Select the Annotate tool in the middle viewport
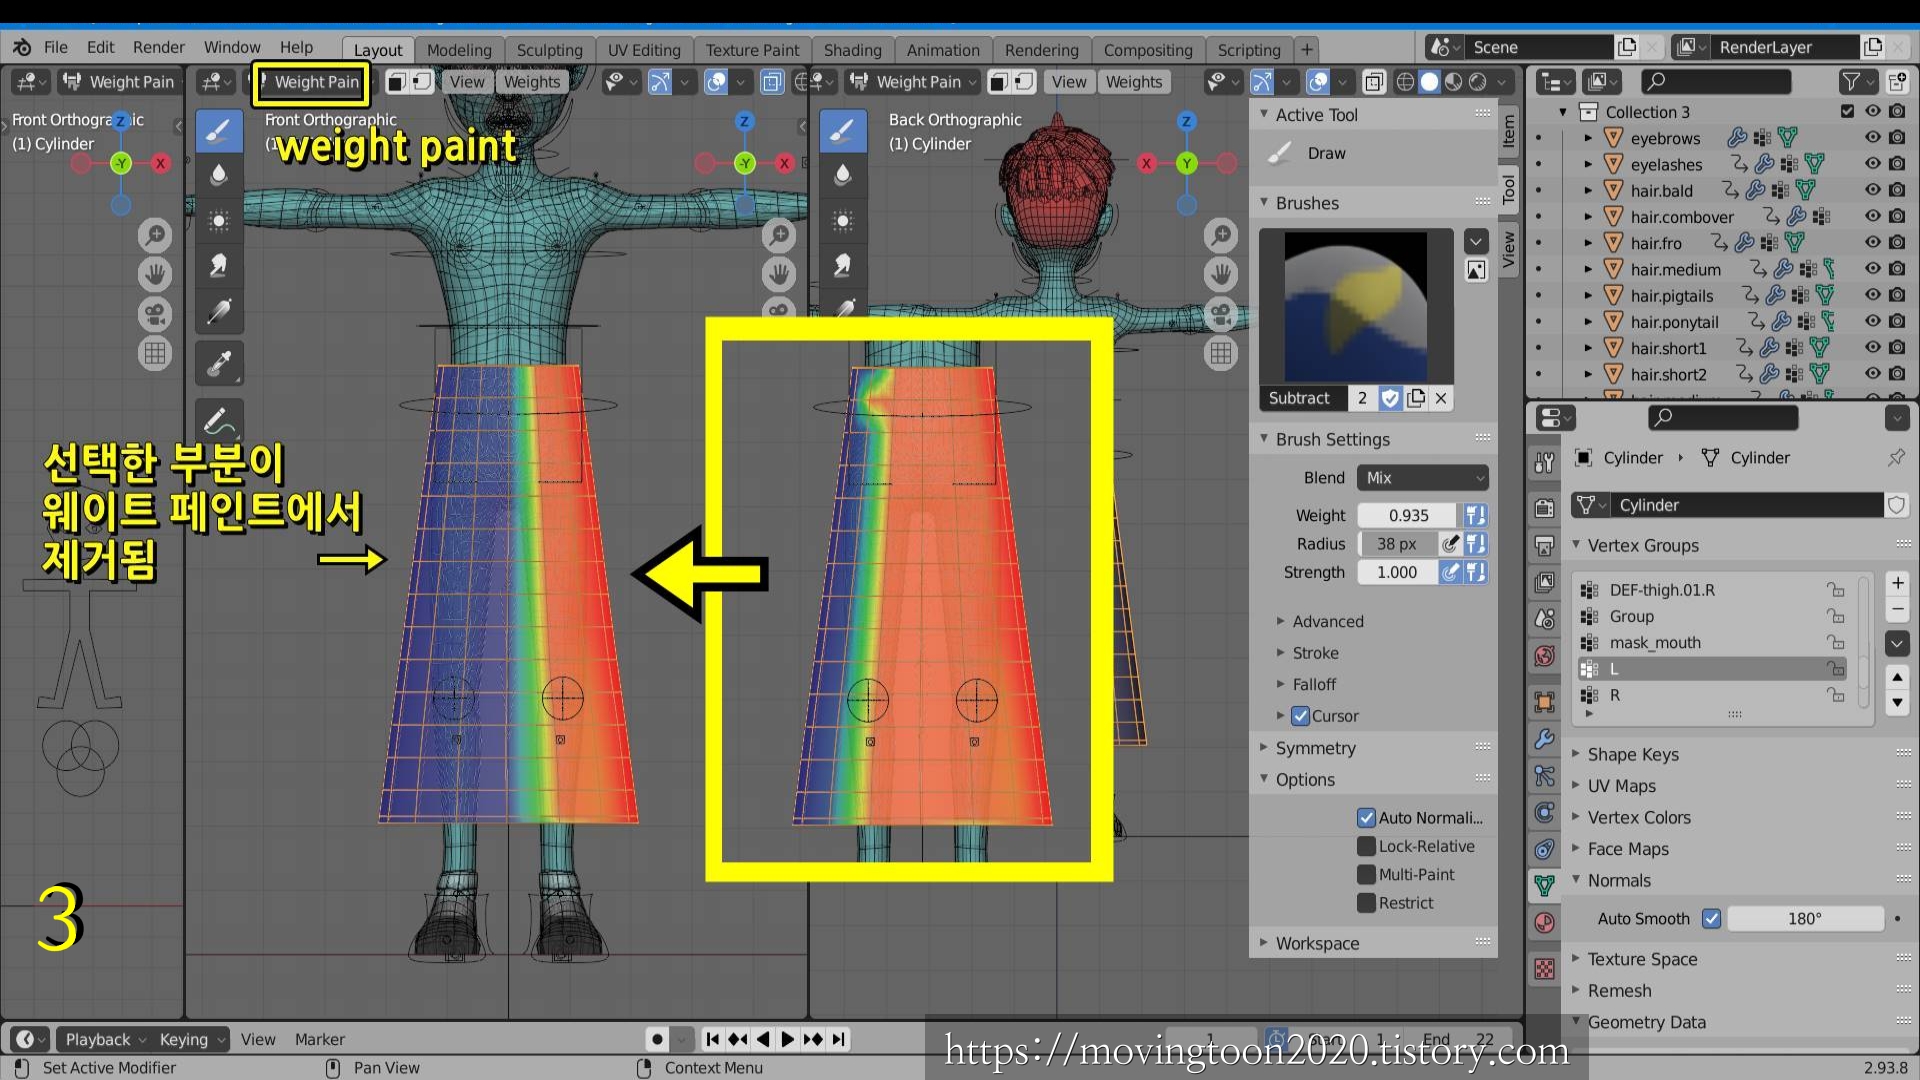Viewport: 1920px width, 1080px height. pos(219,419)
